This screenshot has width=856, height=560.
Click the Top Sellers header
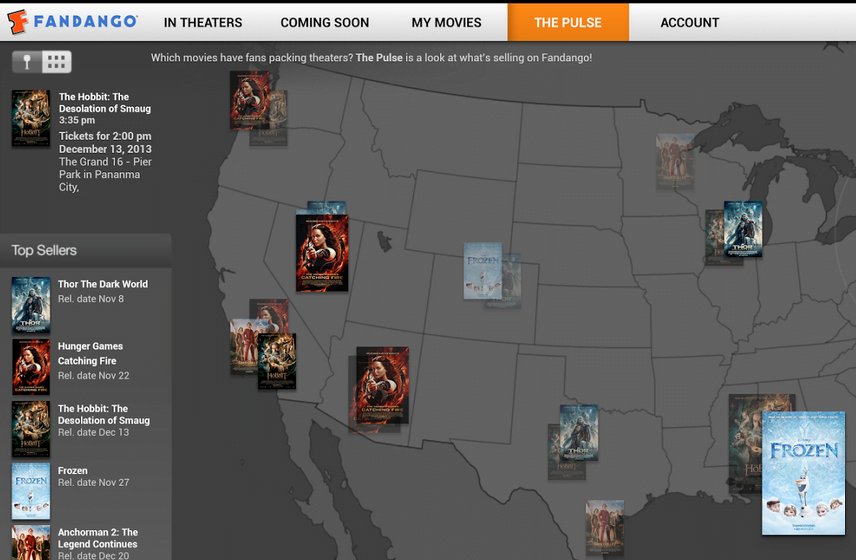point(86,251)
